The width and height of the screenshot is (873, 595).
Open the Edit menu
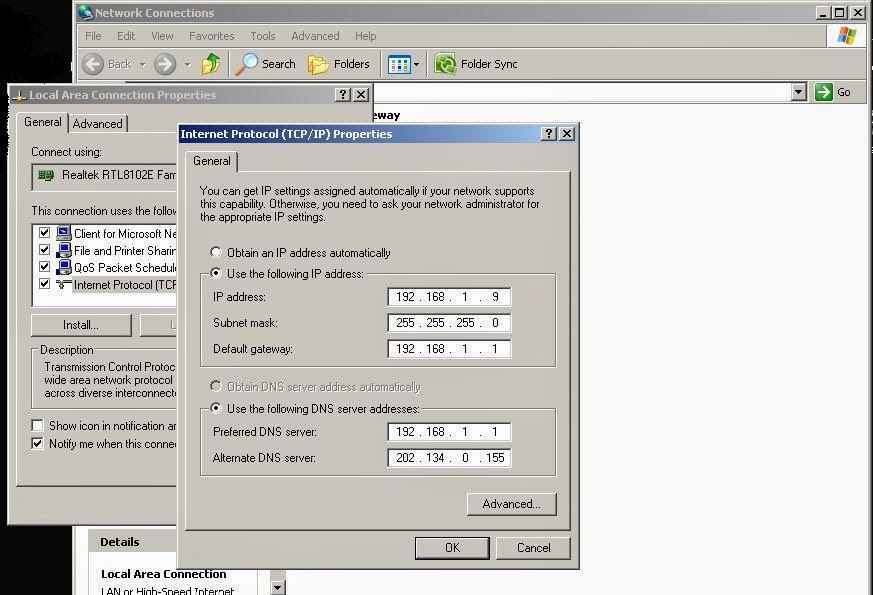pyautogui.click(x=126, y=36)
